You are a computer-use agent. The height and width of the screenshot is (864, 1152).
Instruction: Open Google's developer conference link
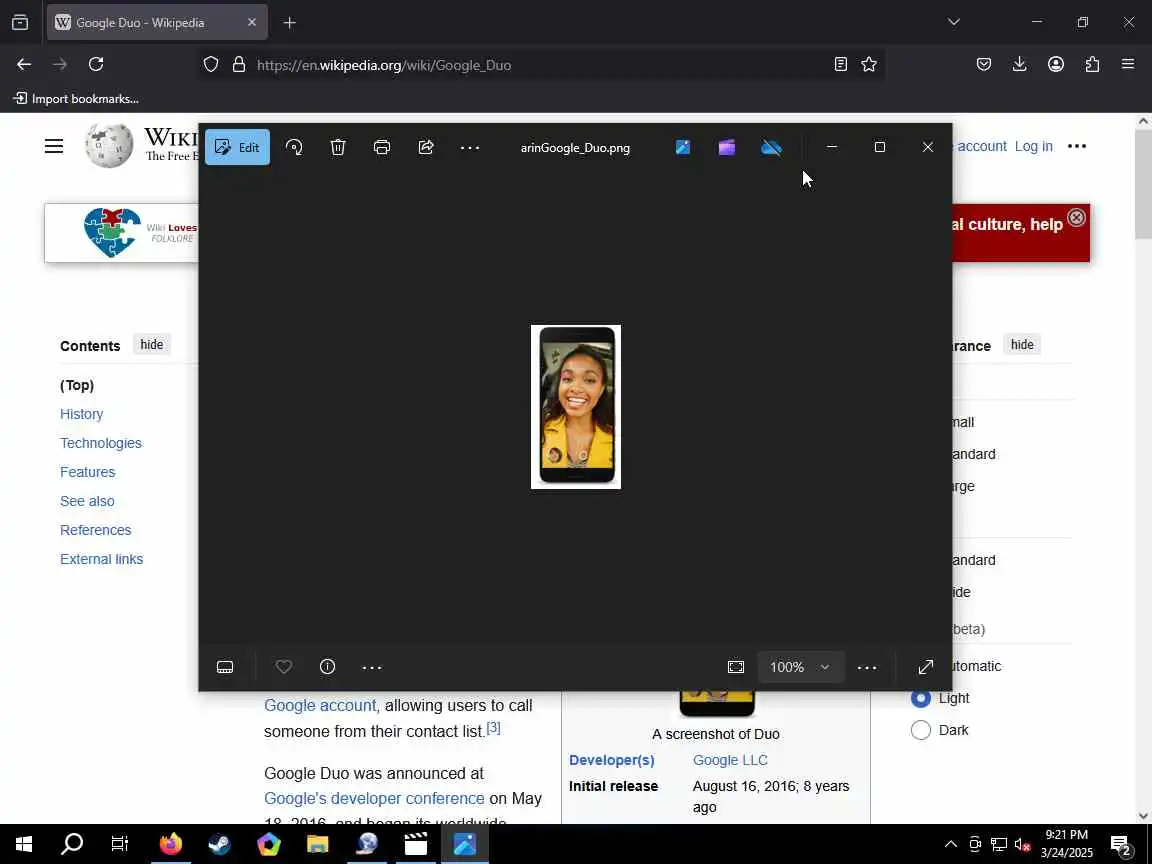pos(374,799)
